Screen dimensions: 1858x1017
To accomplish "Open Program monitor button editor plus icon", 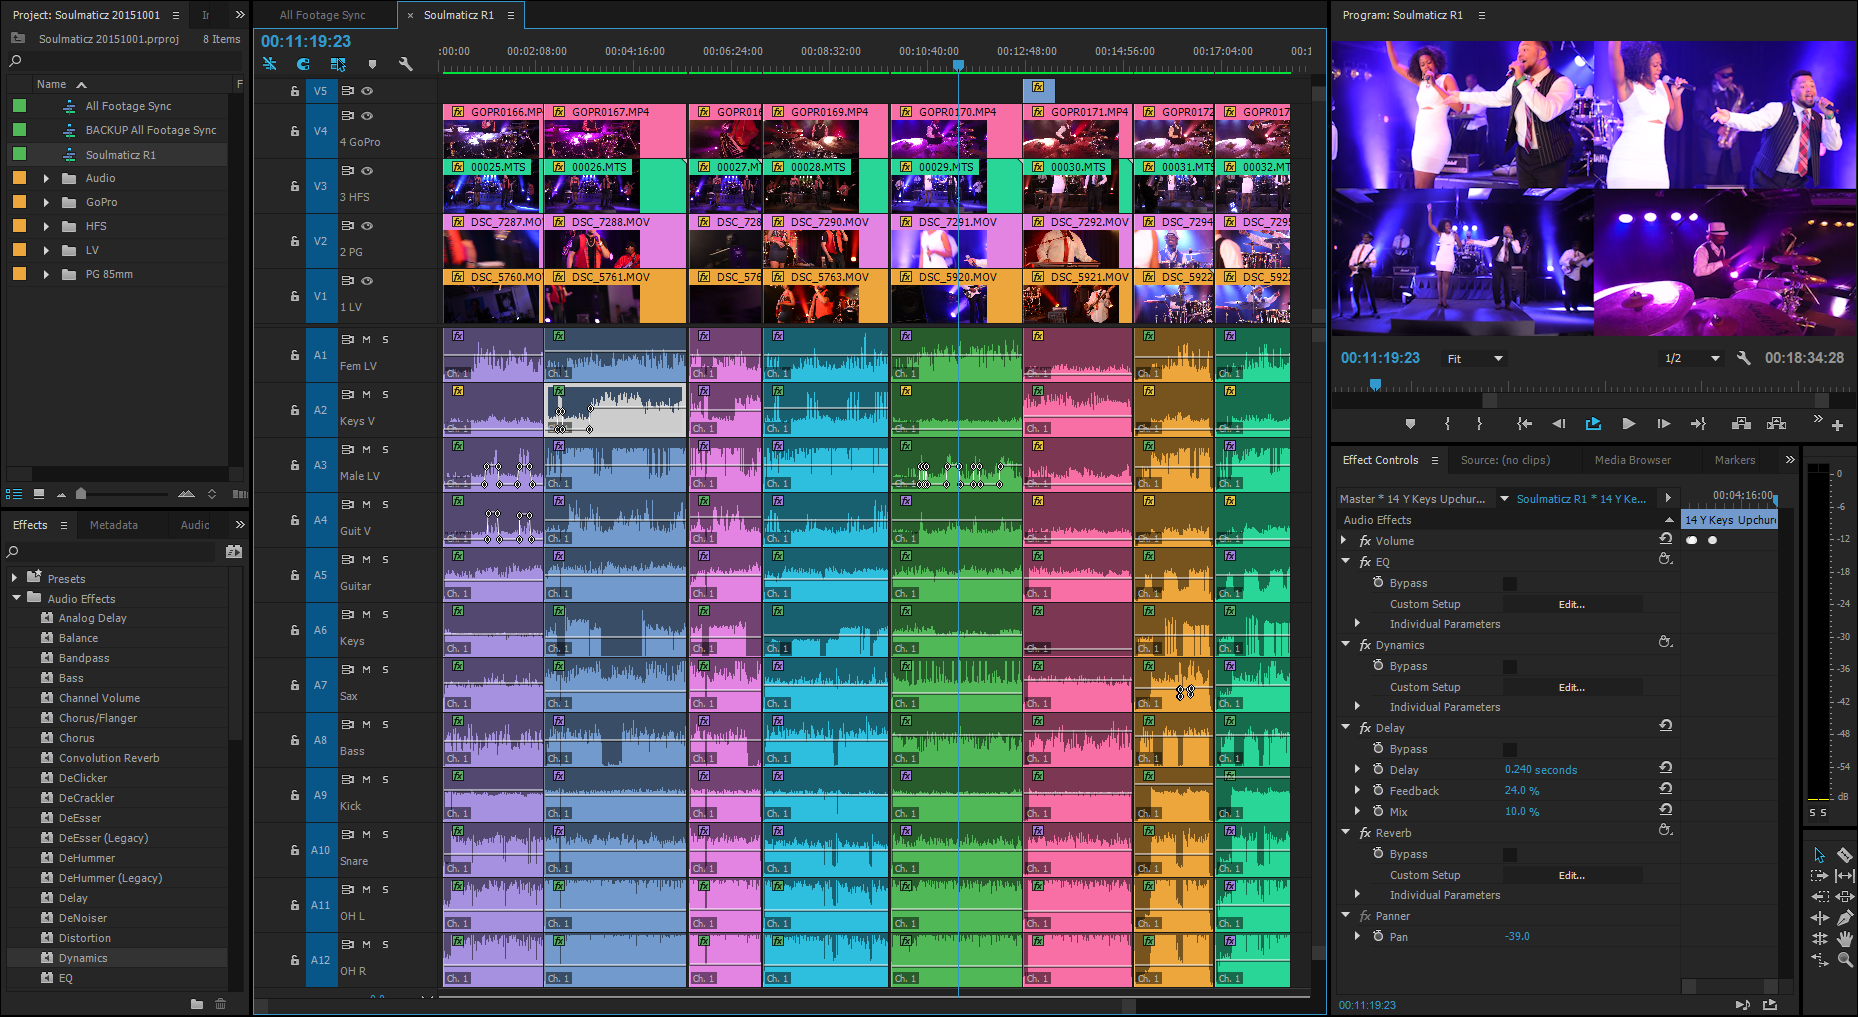I will coord(1837,425).
